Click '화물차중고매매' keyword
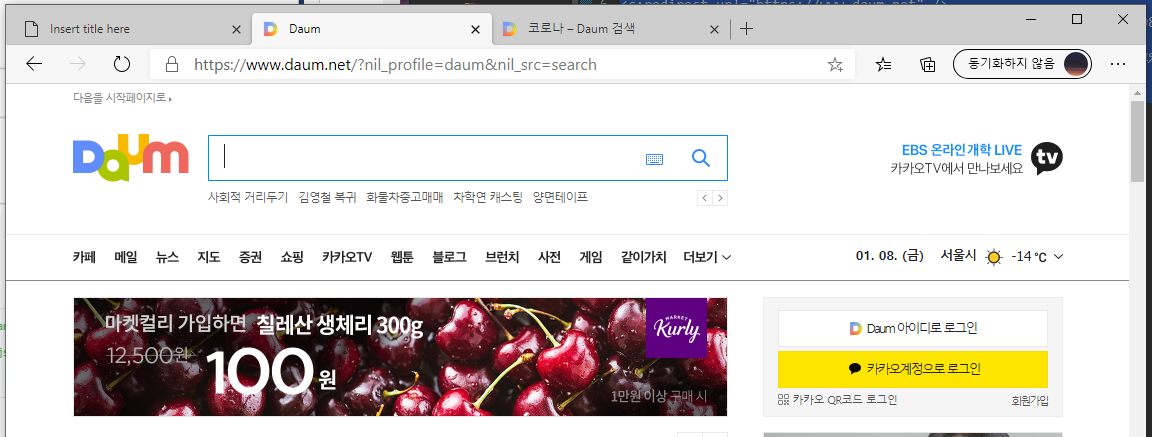 point(405,198)
